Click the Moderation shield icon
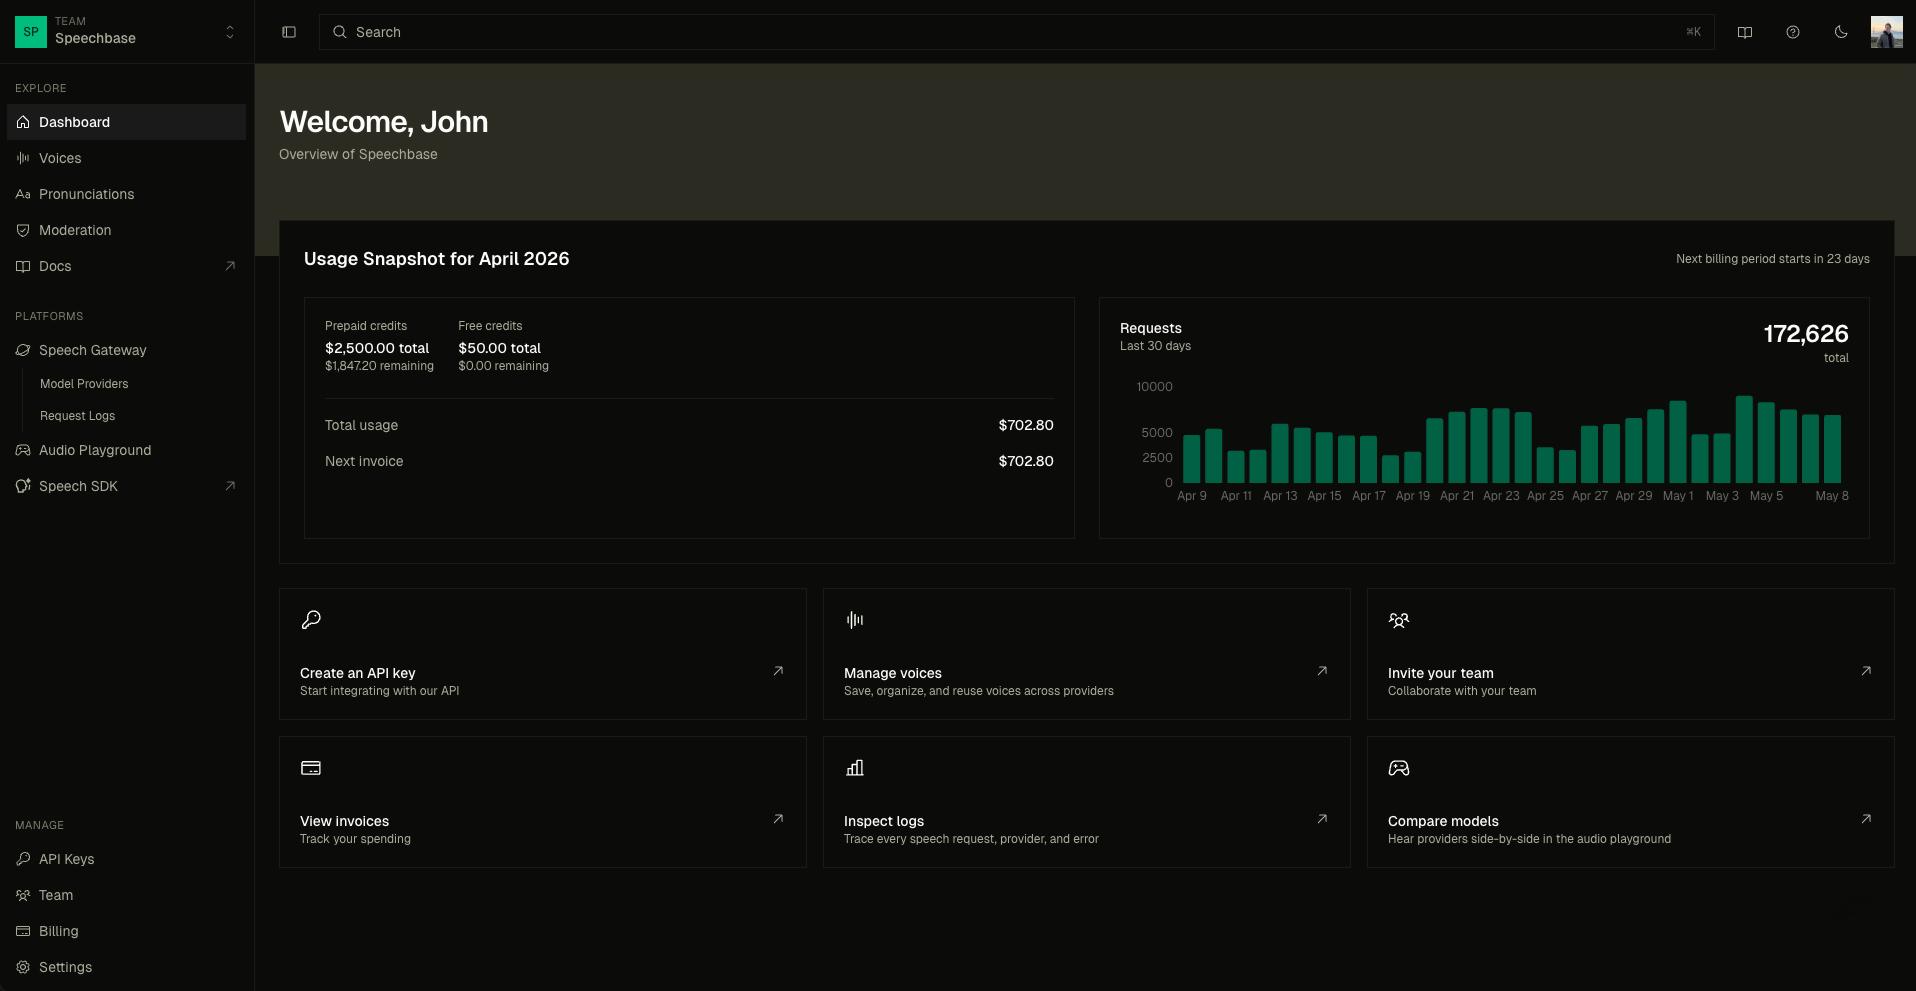This screenshot has width=1916, height=991. pos(23,230)
